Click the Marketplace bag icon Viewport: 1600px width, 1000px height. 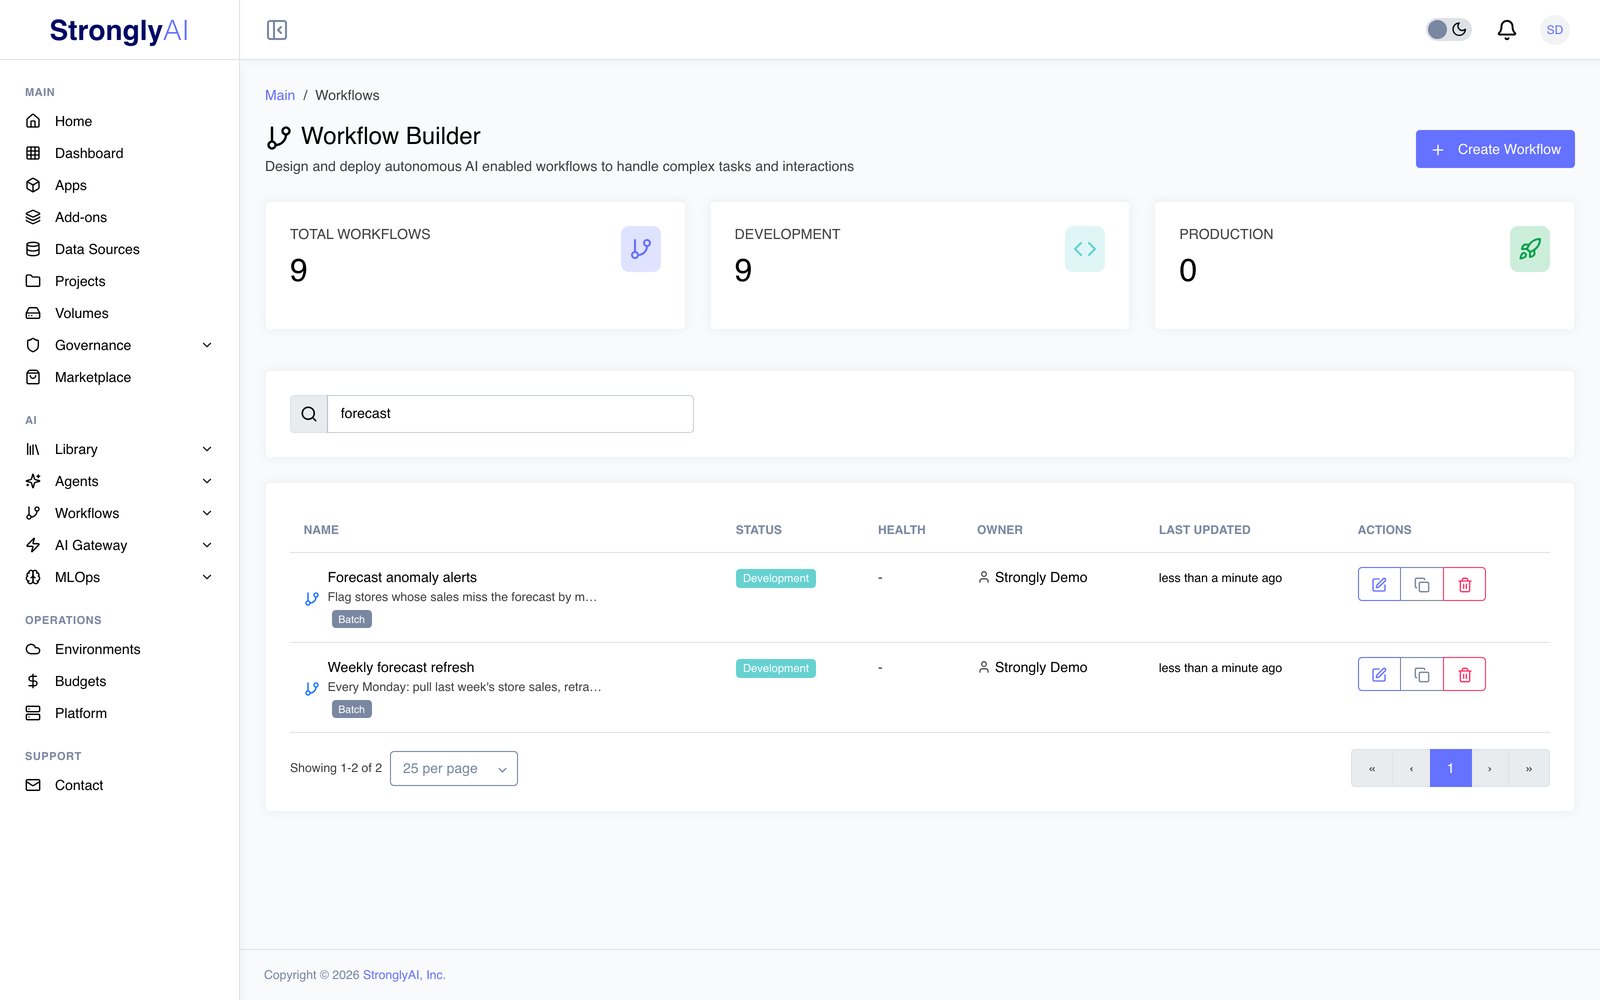tap(33, 377)
